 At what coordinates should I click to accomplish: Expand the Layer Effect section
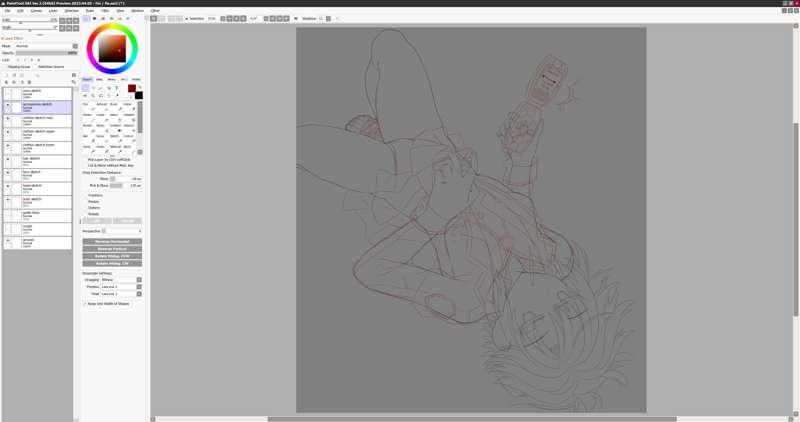13,38
